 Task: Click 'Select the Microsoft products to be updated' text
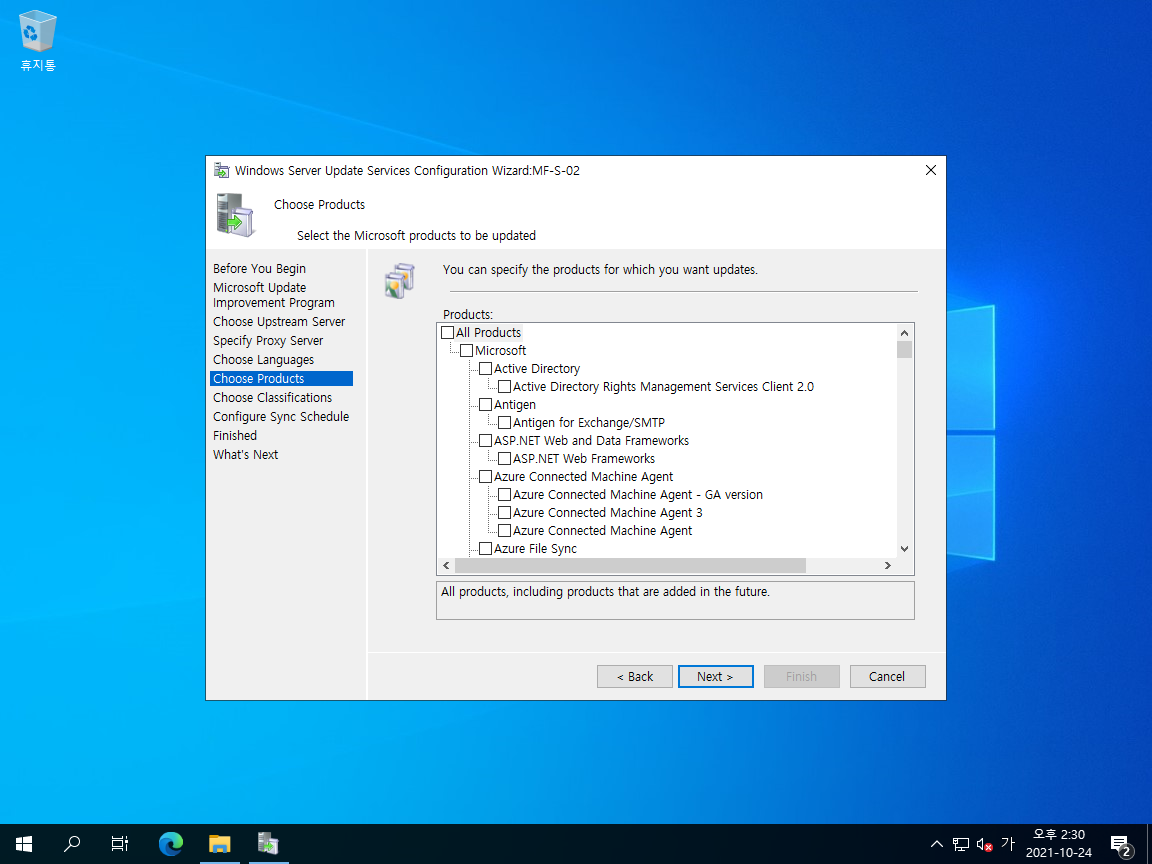(417, 236)
